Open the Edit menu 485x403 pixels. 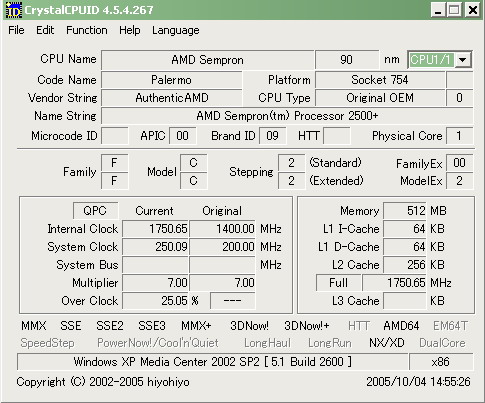[x=45, y=30]
